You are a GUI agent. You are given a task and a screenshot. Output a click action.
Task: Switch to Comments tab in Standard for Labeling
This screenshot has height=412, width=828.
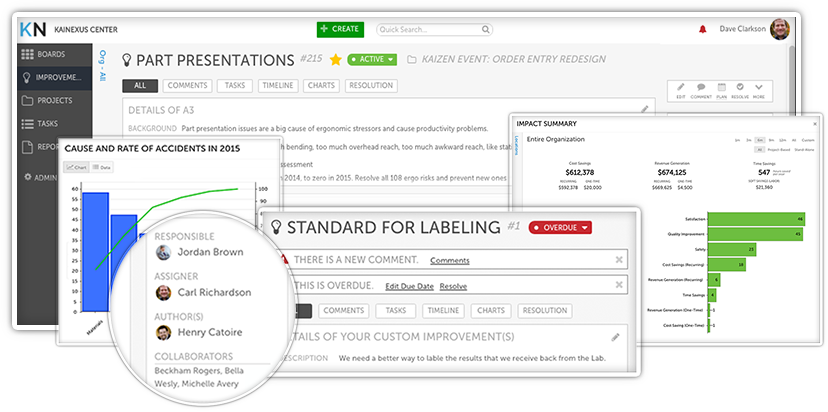coord(344,311)
